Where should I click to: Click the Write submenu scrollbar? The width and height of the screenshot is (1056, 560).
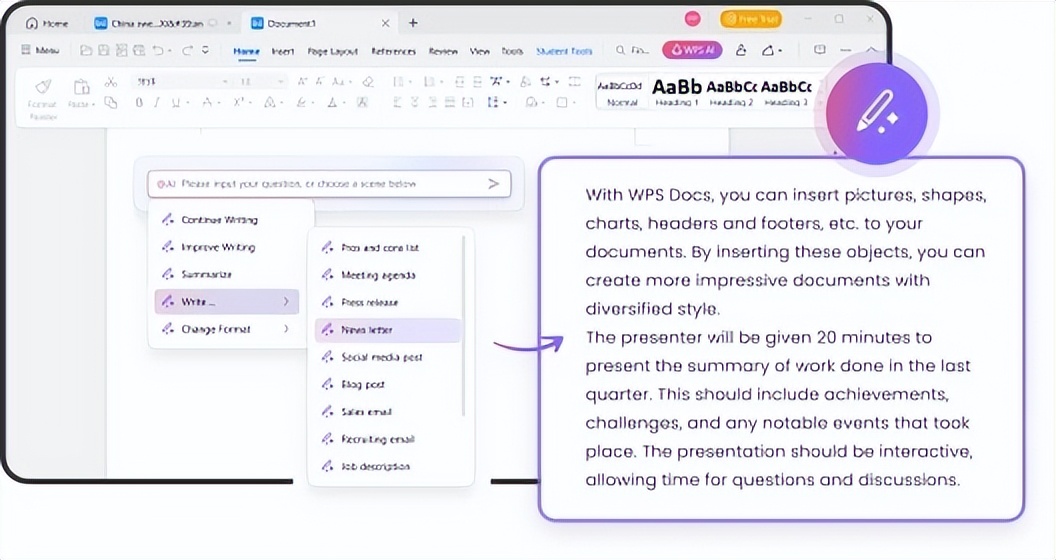[463, 326]
